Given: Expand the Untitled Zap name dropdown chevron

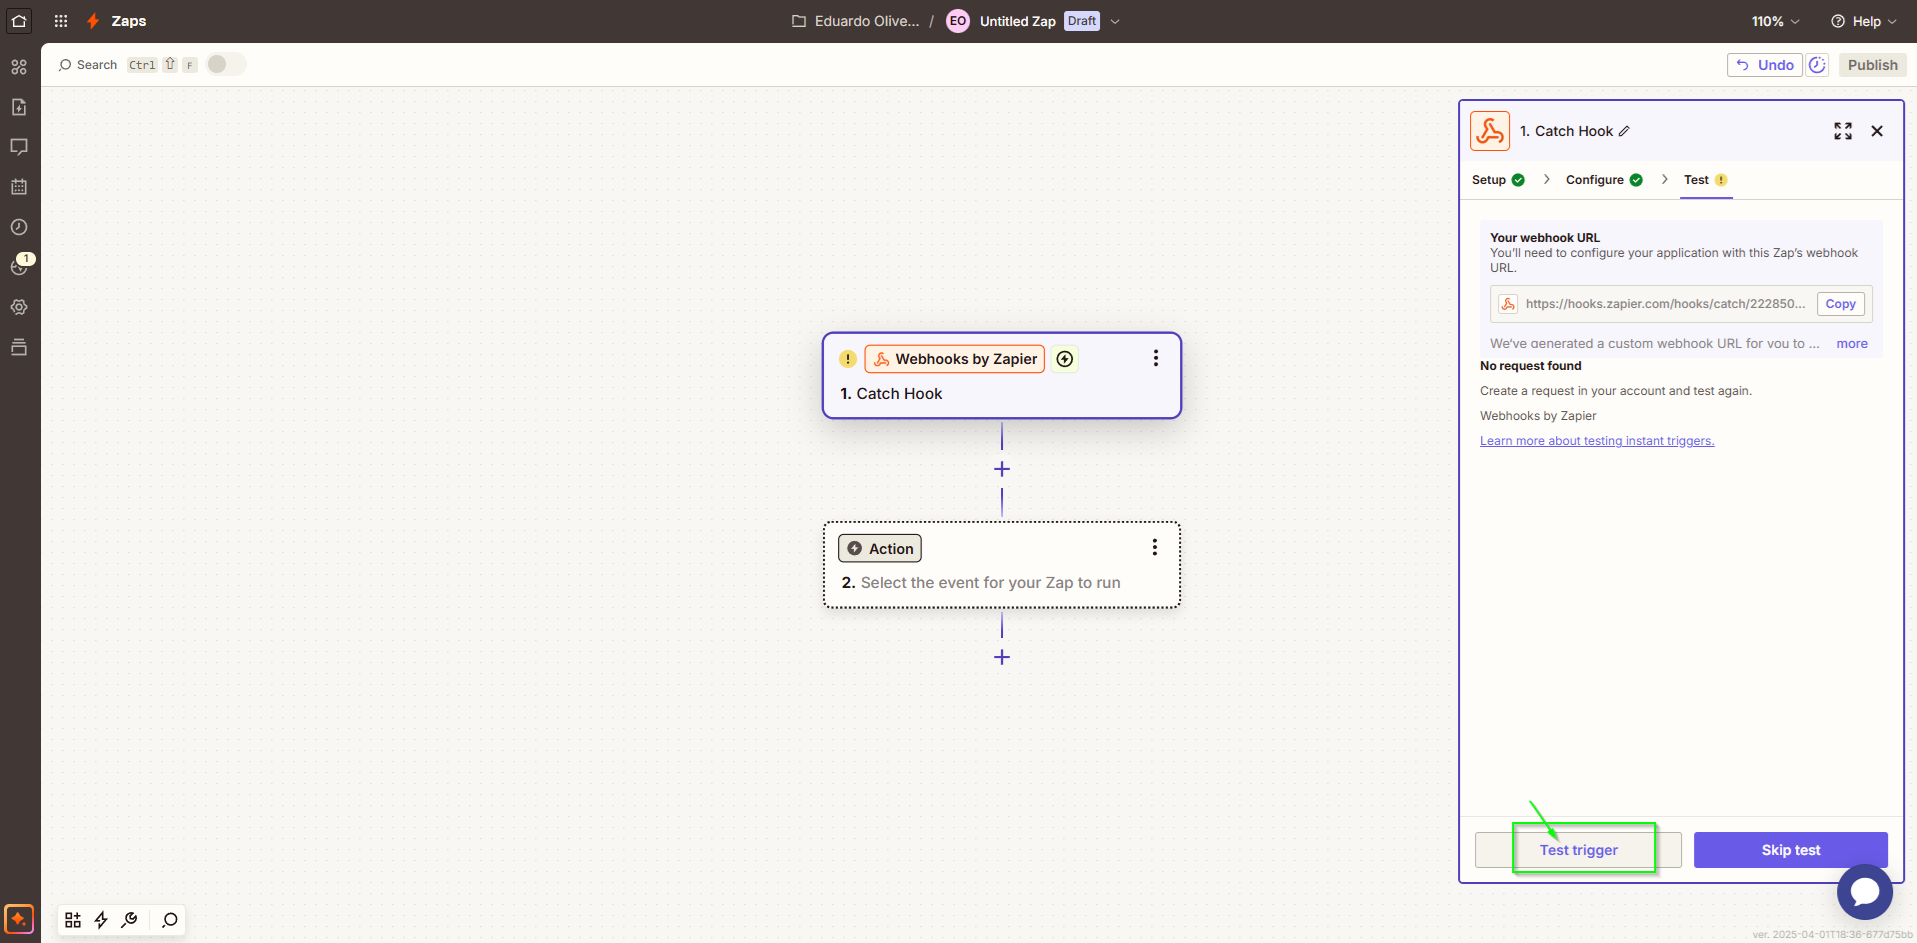Looking at the screenshot, I should (x=1115, y=21).
